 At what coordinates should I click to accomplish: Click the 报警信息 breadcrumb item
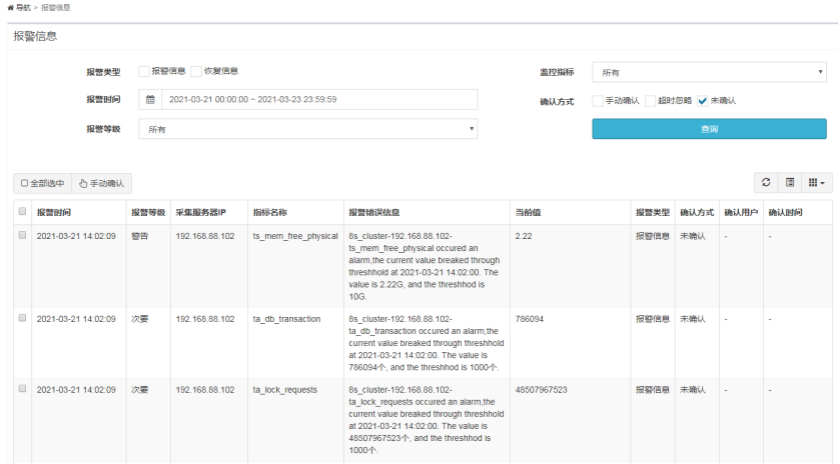coord(56,8)
